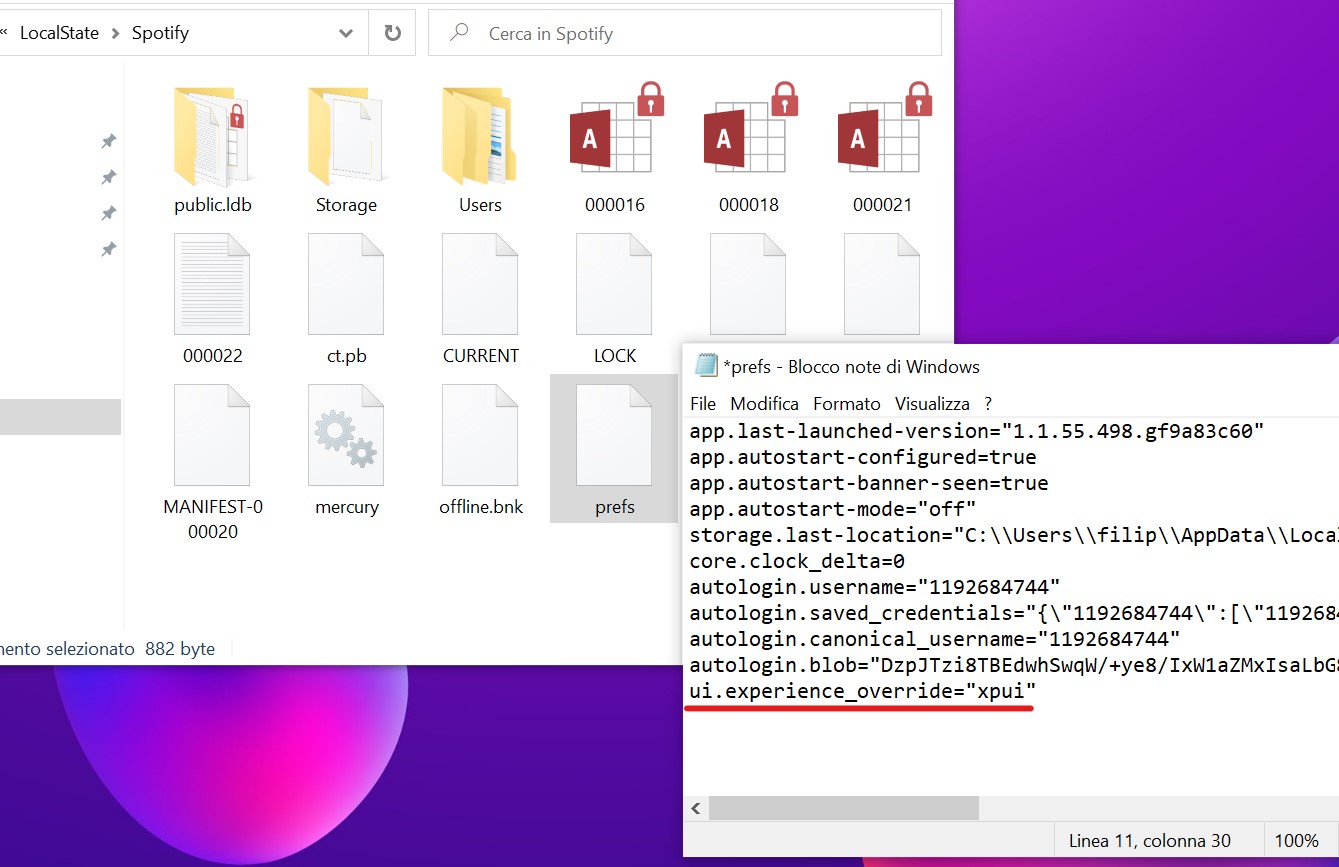Viewport: 1339px width, 867px height.
Task: Click Linea 11, colonna 30 status
Action: [x=1150, y=841]
